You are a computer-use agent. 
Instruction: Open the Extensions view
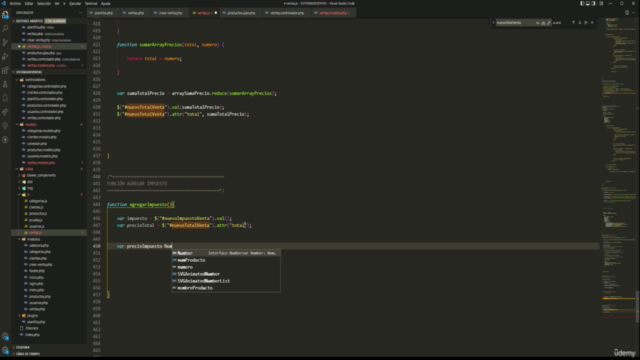pos(5,70)
